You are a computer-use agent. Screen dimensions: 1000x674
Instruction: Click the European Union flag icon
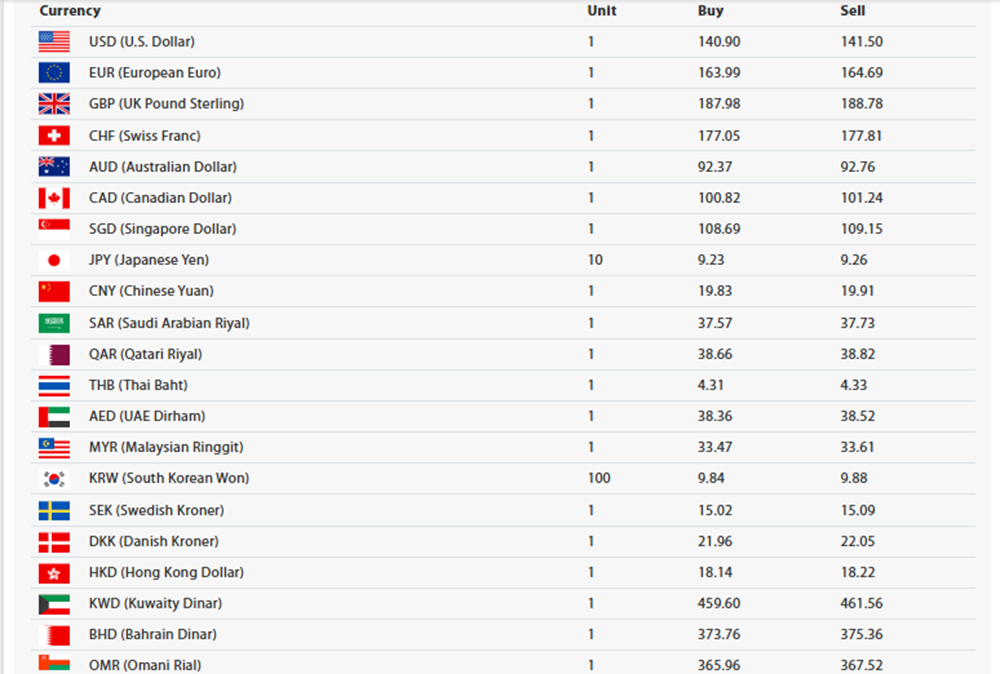point(54,73)
